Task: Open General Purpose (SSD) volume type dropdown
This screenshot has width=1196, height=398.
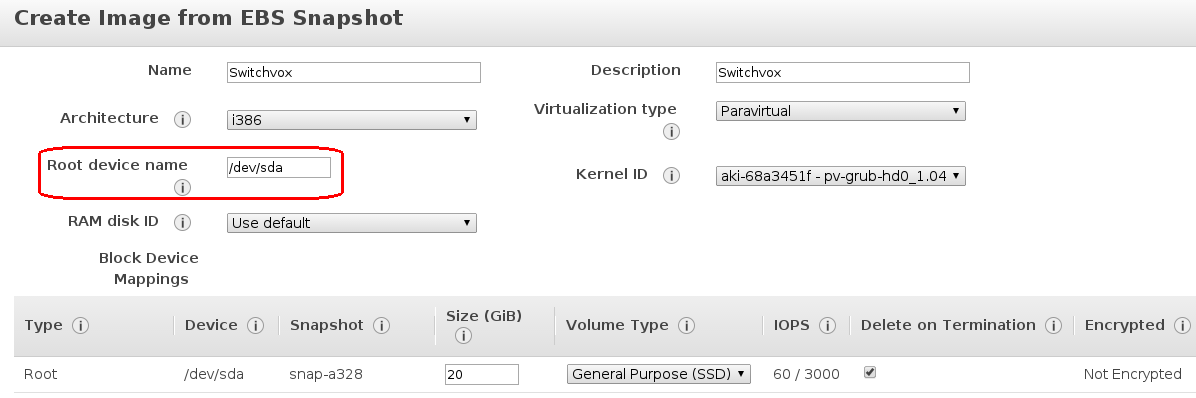Action: [x=659, y=374]
